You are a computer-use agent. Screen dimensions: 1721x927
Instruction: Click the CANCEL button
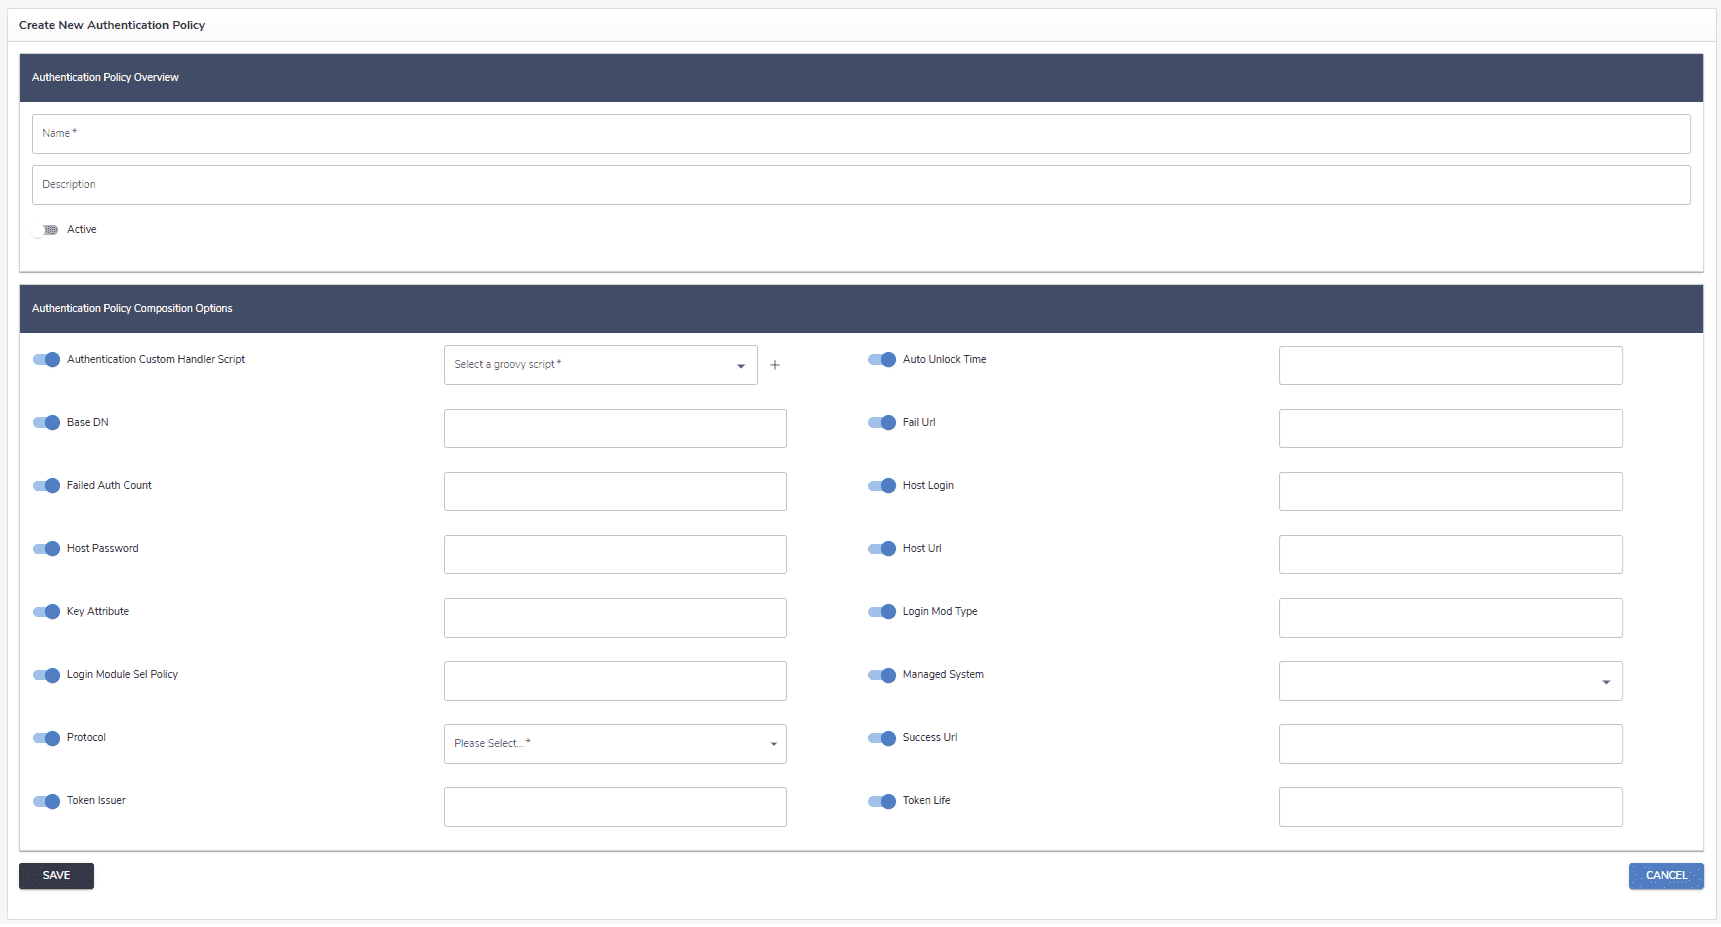[1666, 876]
